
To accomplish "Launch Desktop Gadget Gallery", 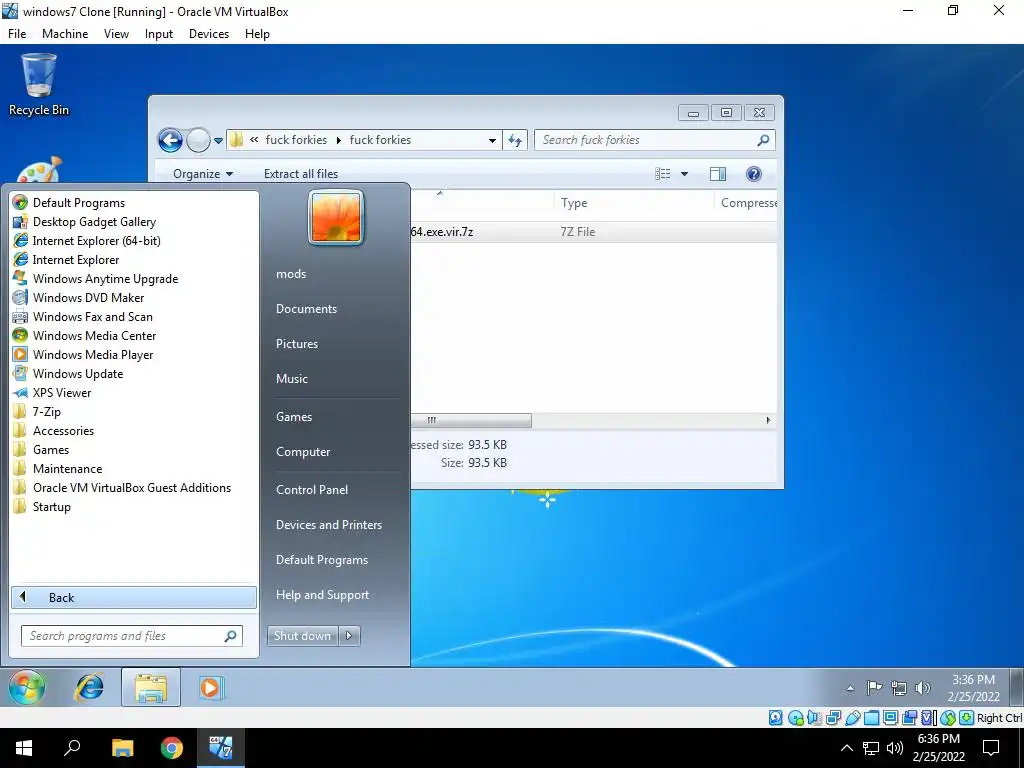I will (85, 221).
